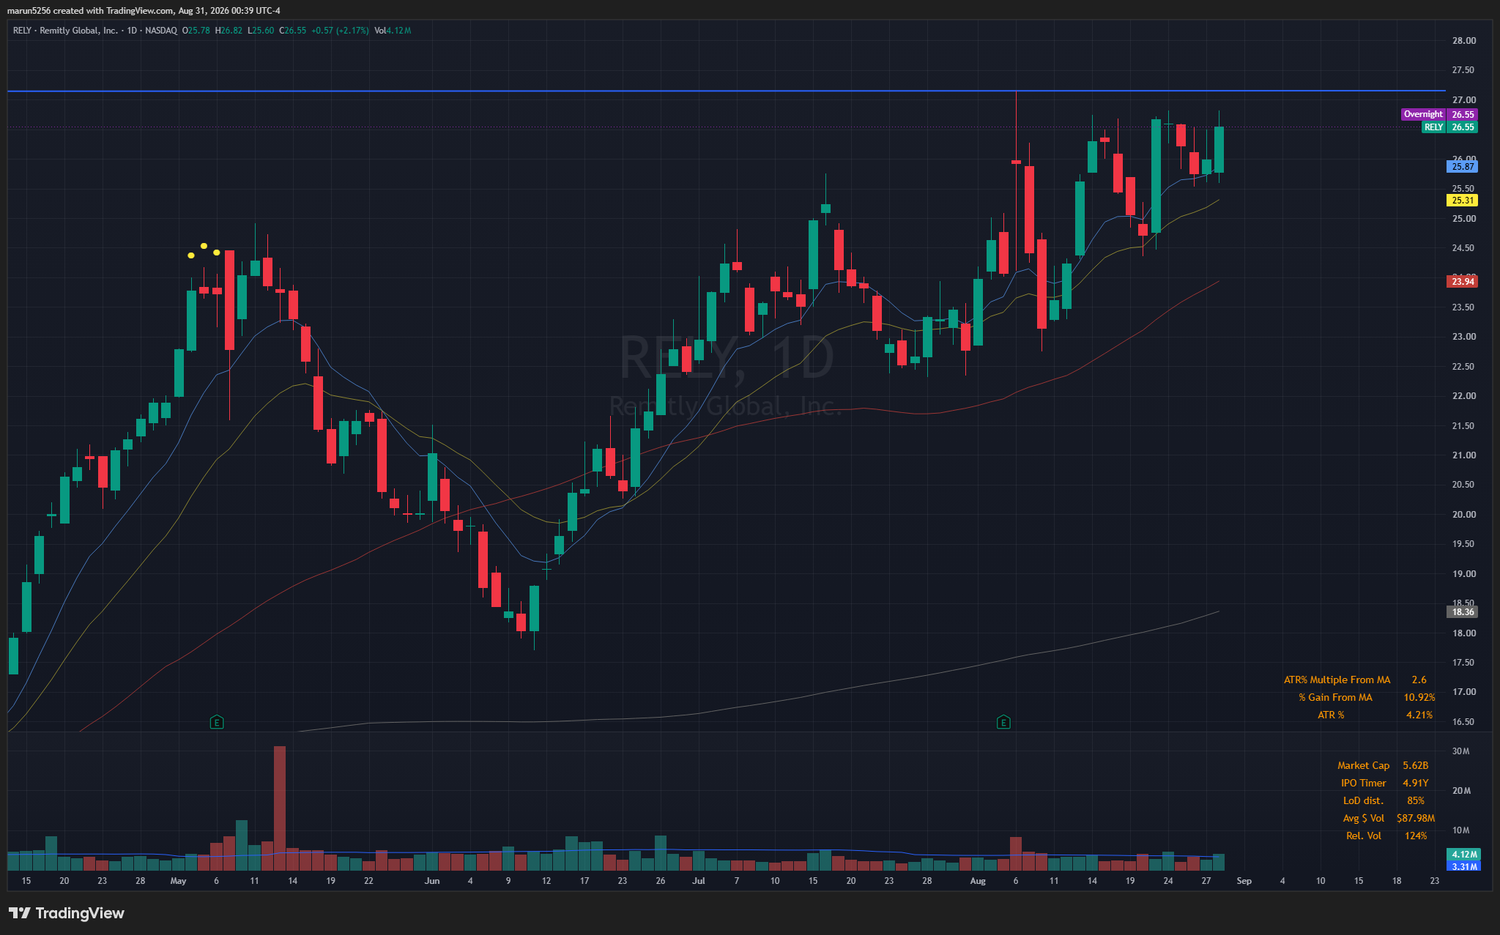Click the 'Avg $ Vol' label
The image size is (1500, 935).
pyautogui.click(x=1364, y=818)
